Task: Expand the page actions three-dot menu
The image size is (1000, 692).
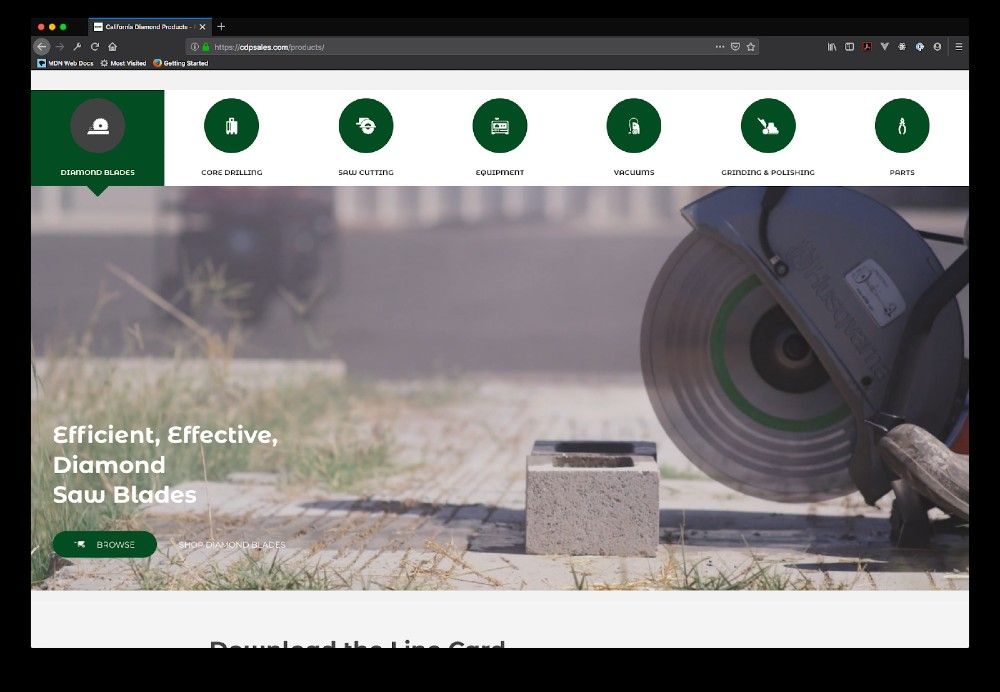Action: click(x=719, y=47)
